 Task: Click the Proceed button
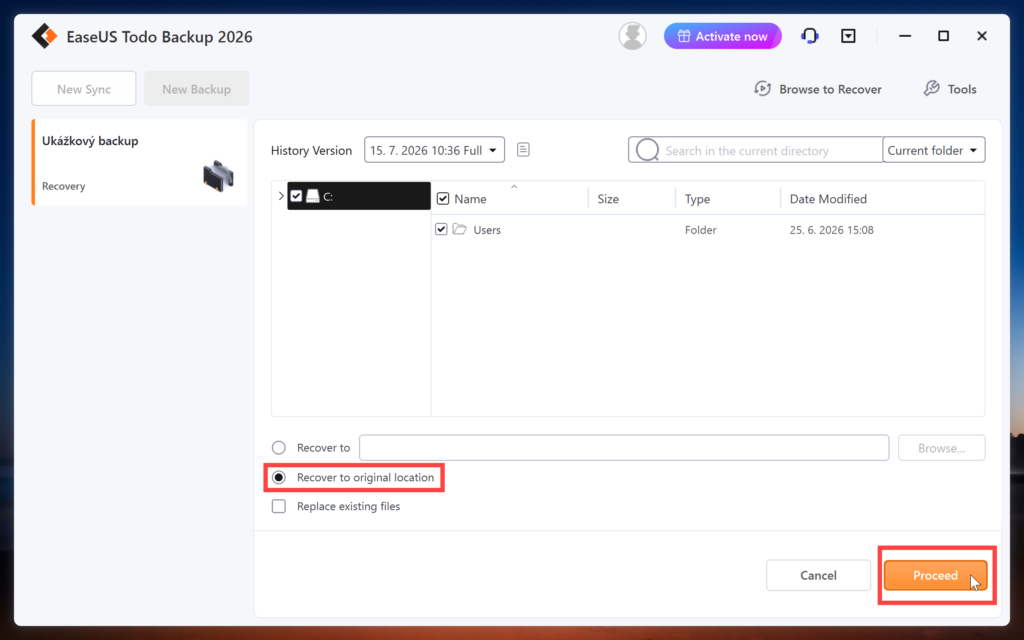point(935,575)
